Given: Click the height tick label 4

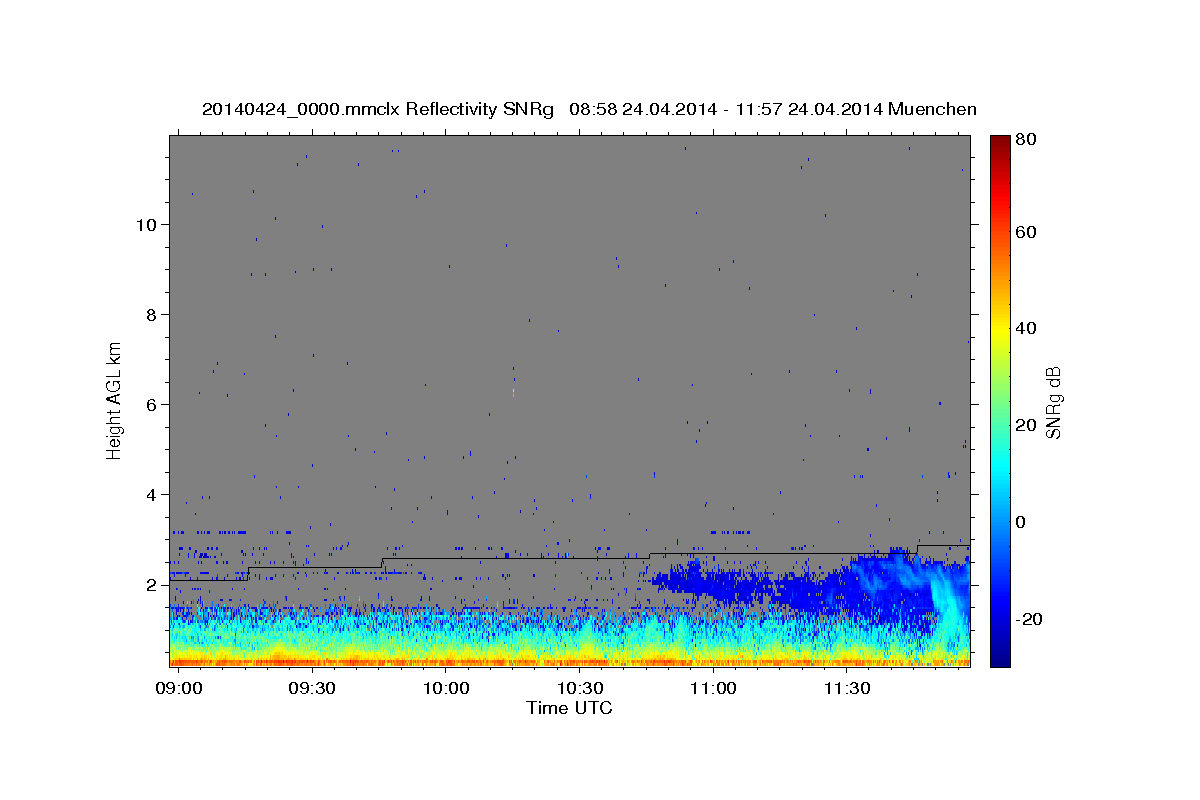Looking at the screenshot, I should pos(151,495).
